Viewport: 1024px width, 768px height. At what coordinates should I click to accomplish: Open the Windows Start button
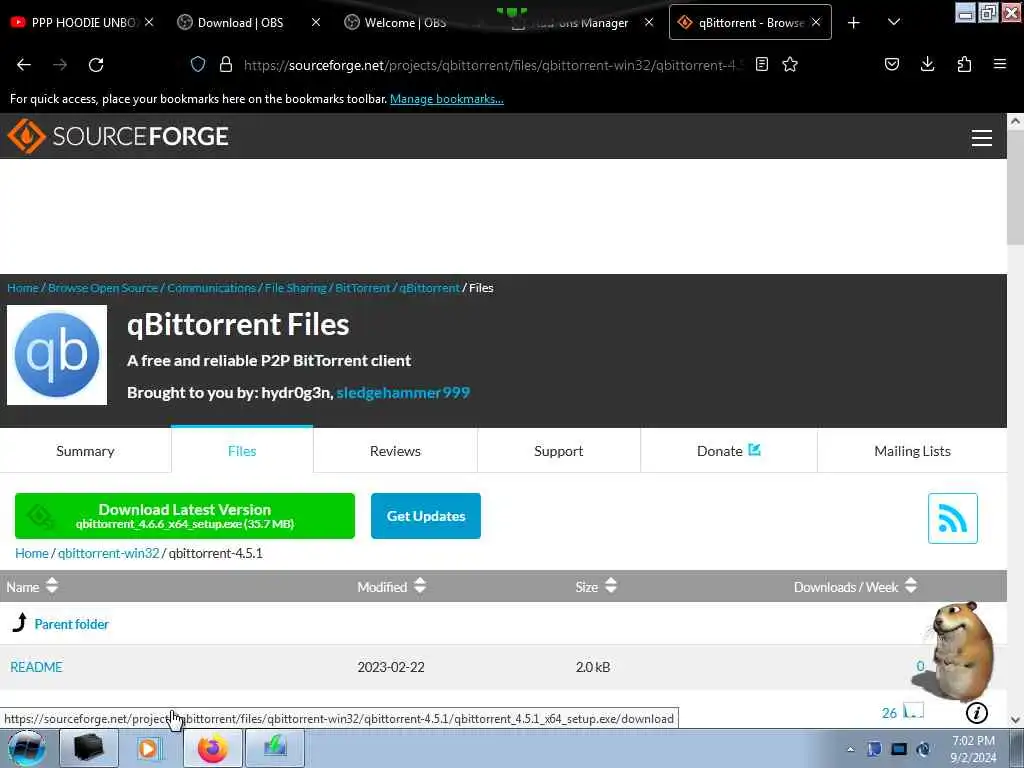(x=26, y=748)
